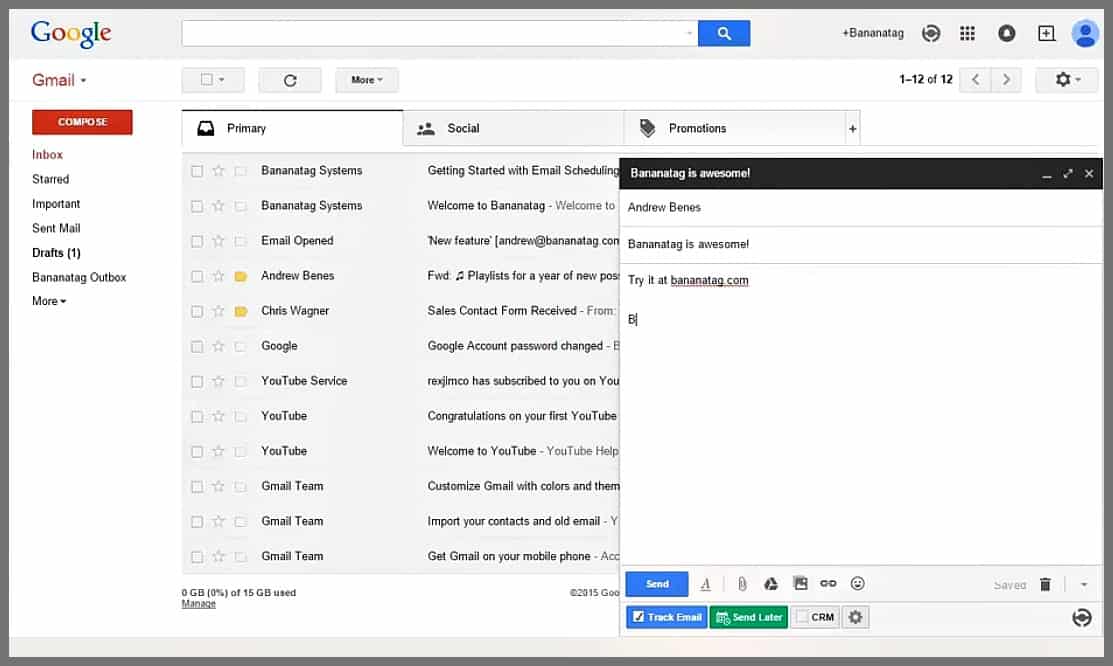Screen dimensions: 1113x666
Task: Click the Send Later button
Action: (x=748, y=617)
